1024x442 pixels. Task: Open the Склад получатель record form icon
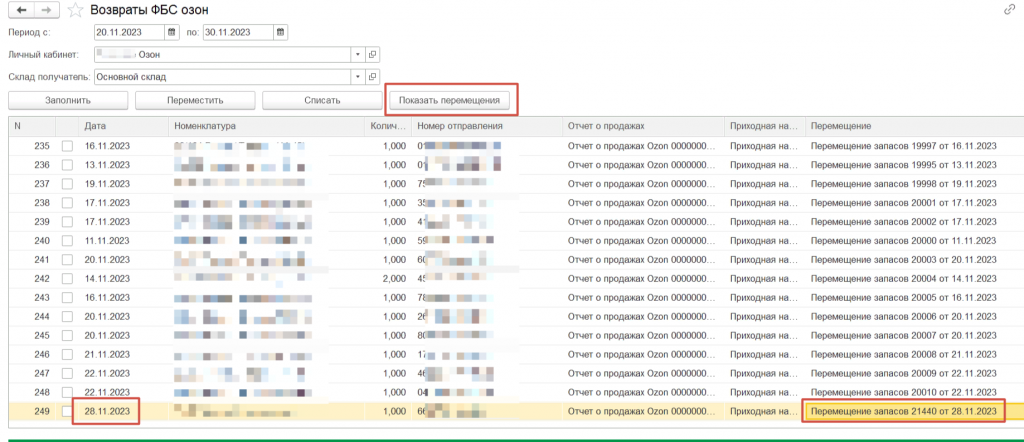tap(373, 77)
